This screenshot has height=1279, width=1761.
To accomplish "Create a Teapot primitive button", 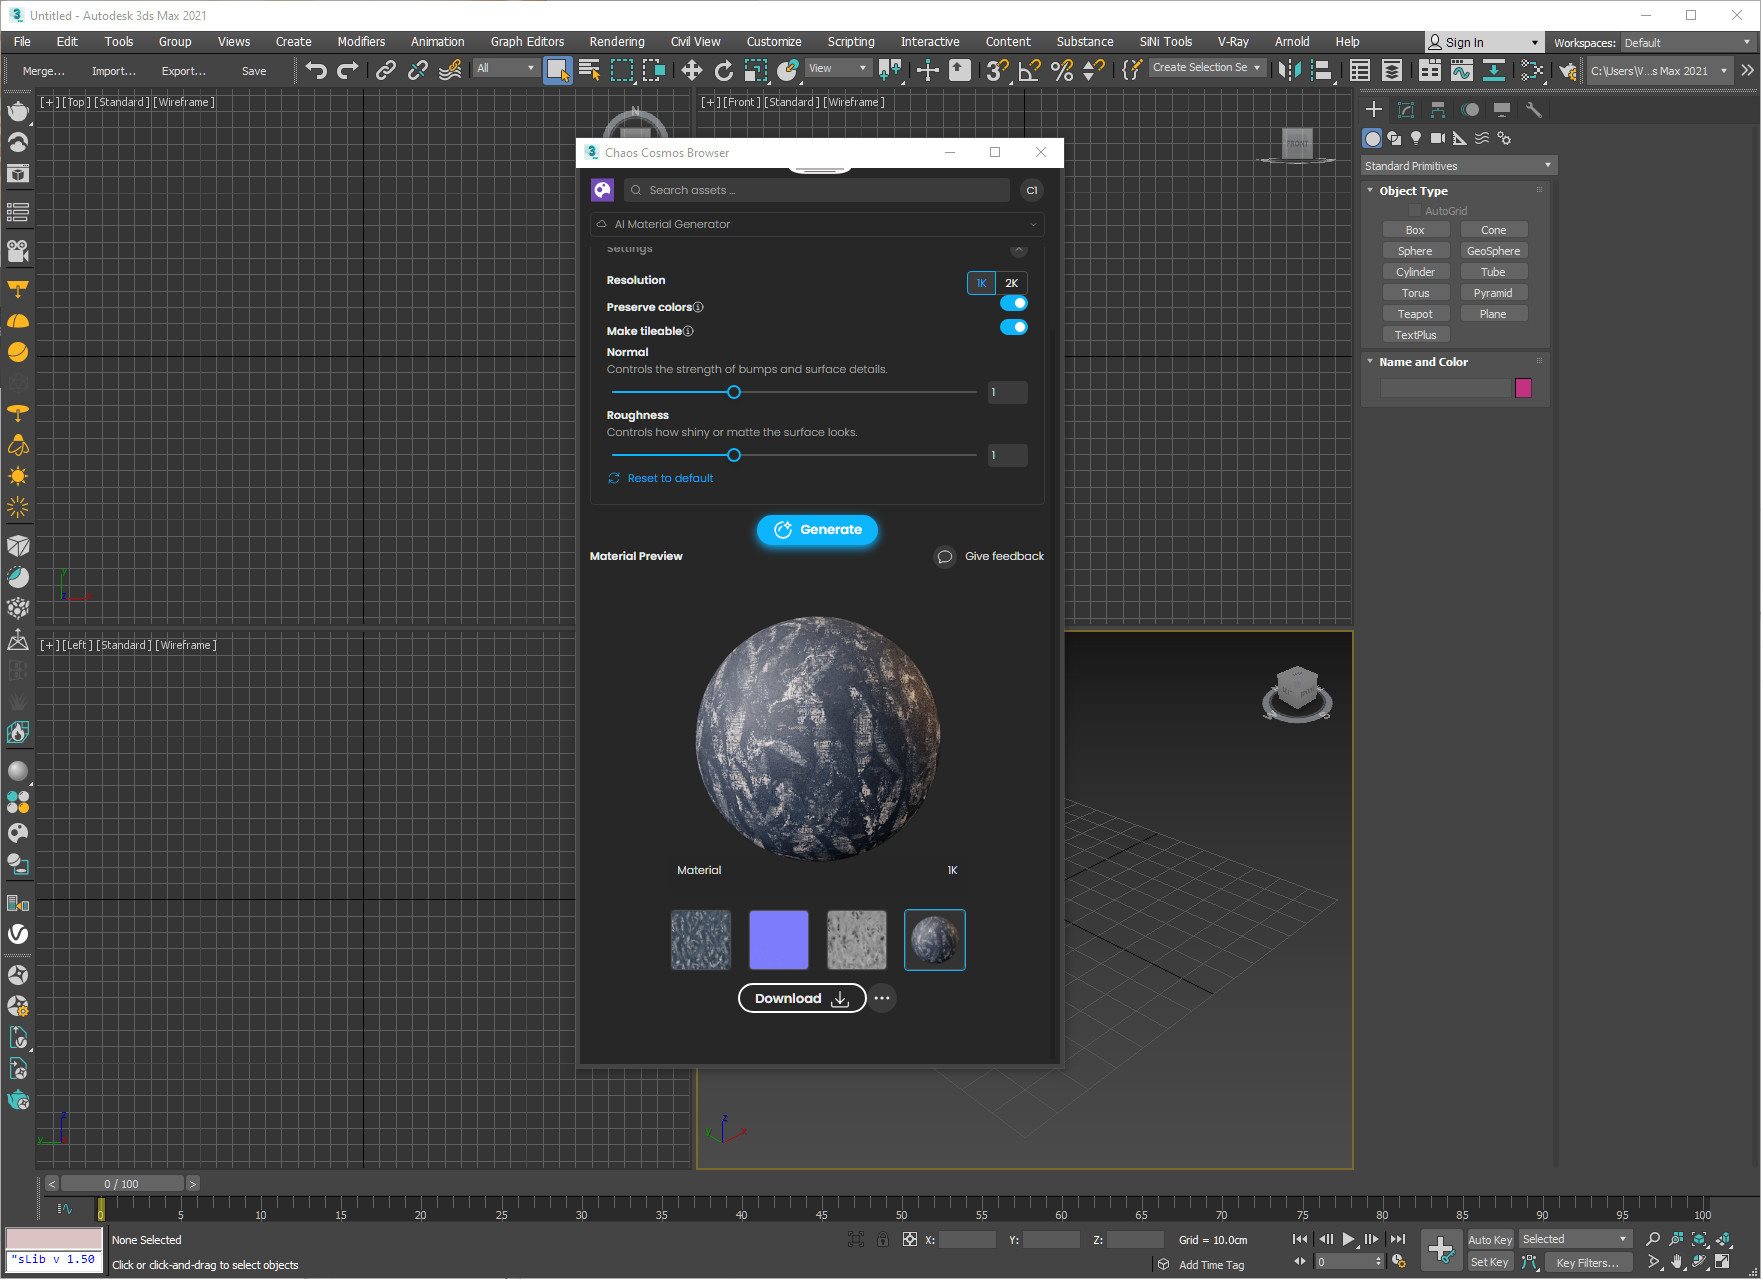I will 1415,314.
